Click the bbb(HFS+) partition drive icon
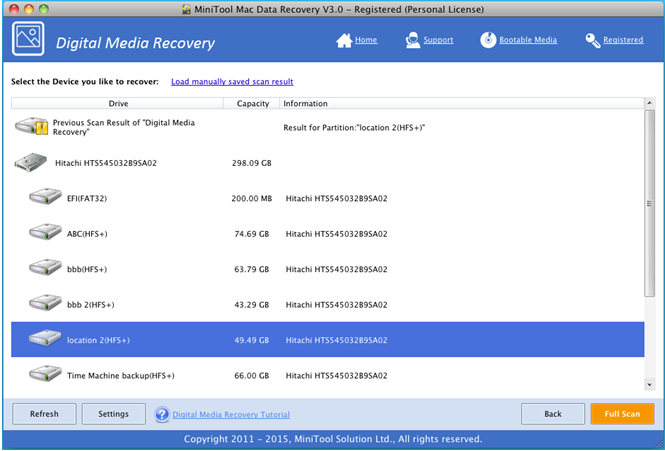 point(45,268)
